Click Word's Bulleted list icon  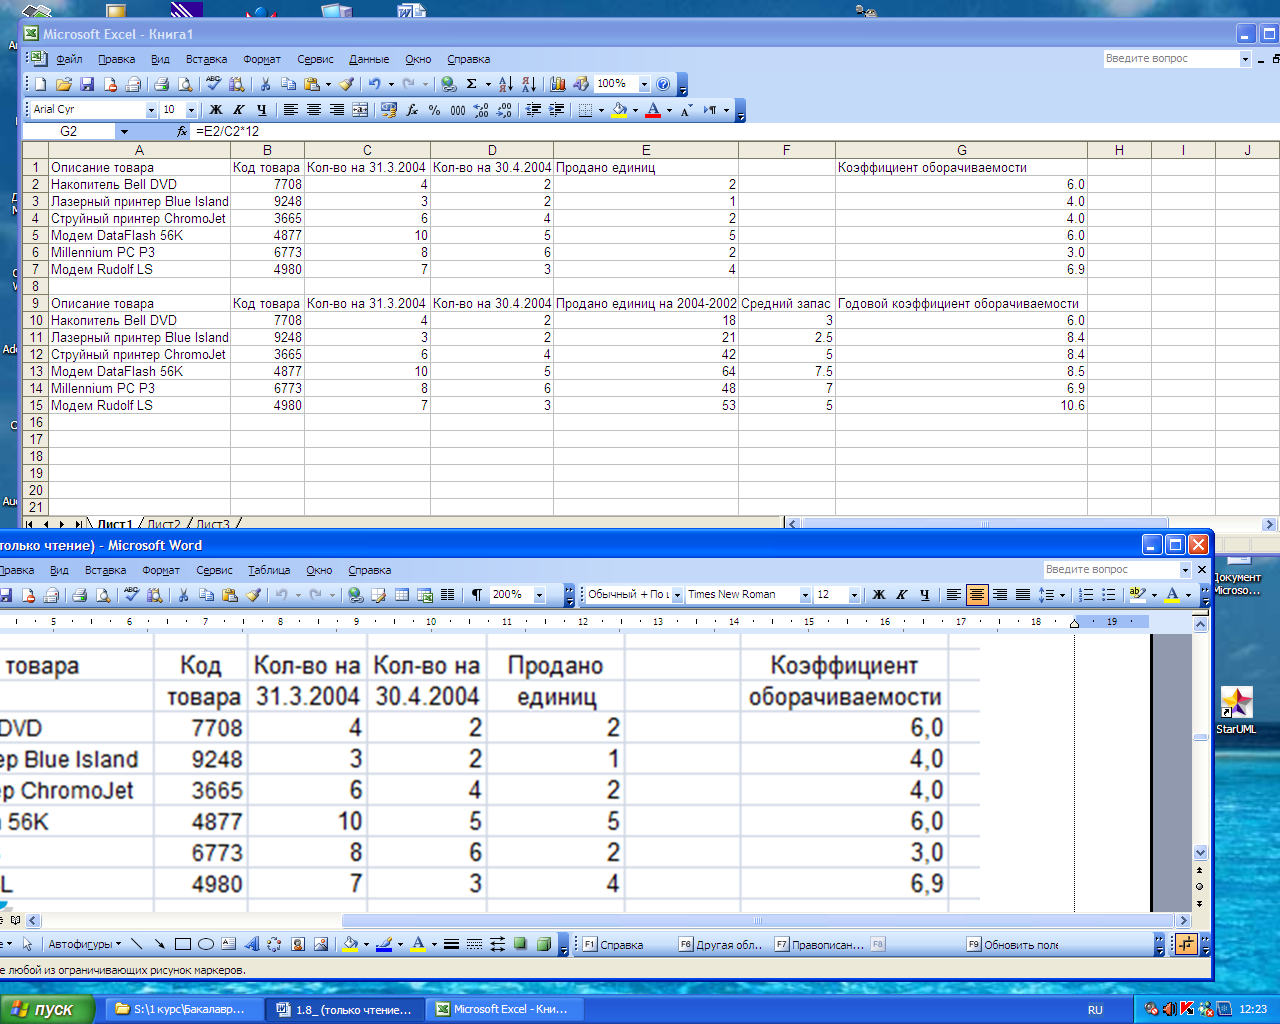tap(1109, 595)
